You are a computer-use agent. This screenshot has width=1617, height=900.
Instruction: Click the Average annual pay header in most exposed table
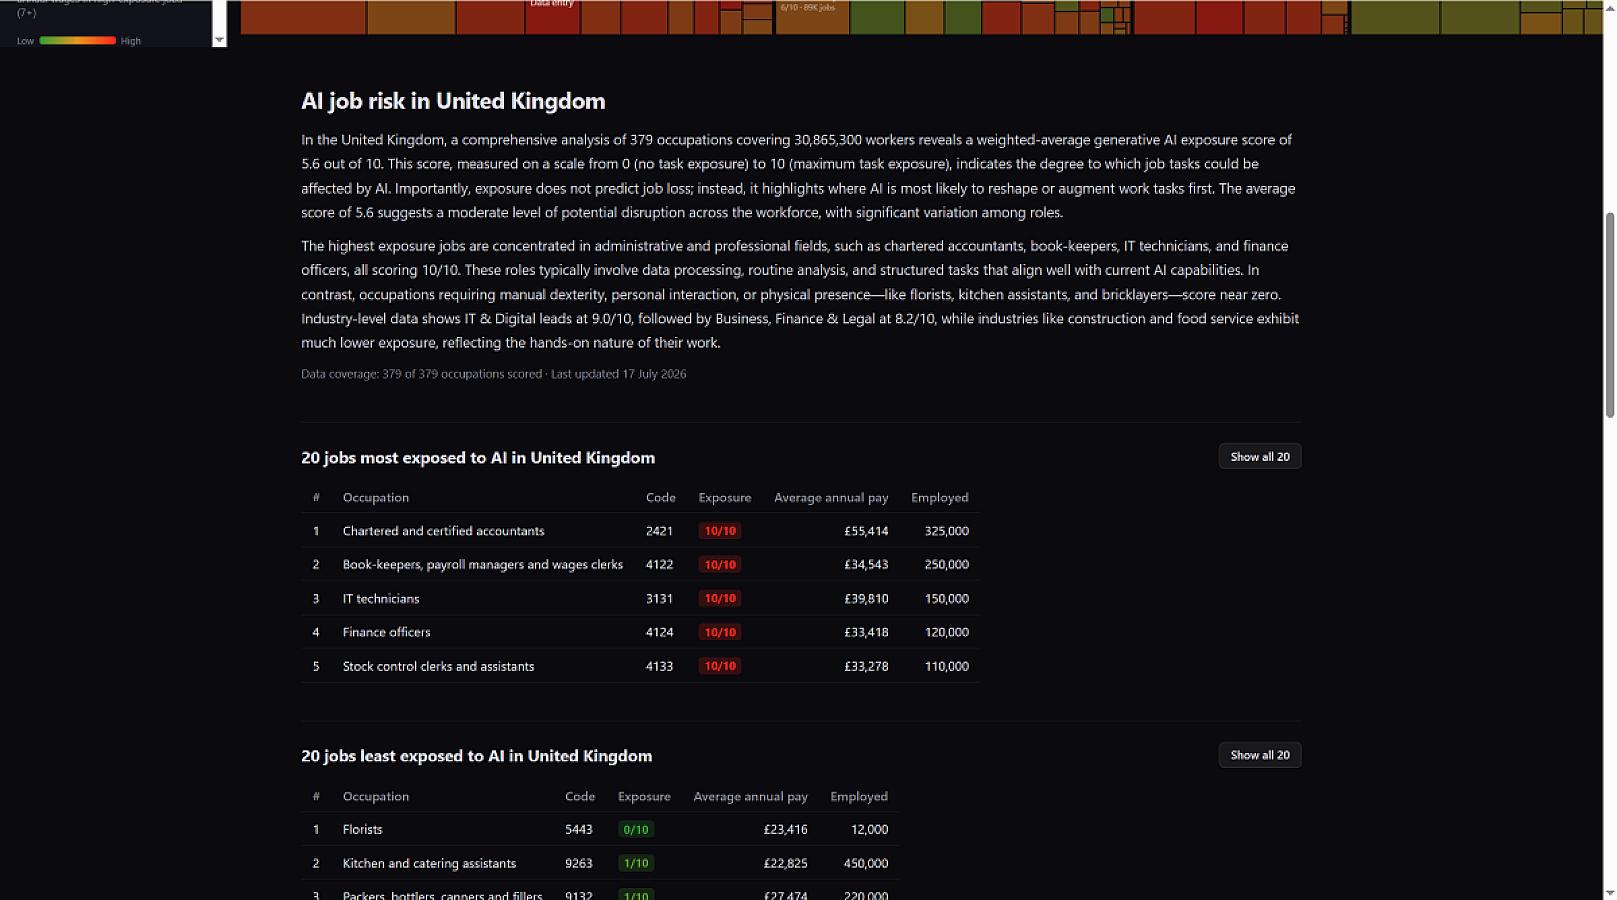point(831,497)
